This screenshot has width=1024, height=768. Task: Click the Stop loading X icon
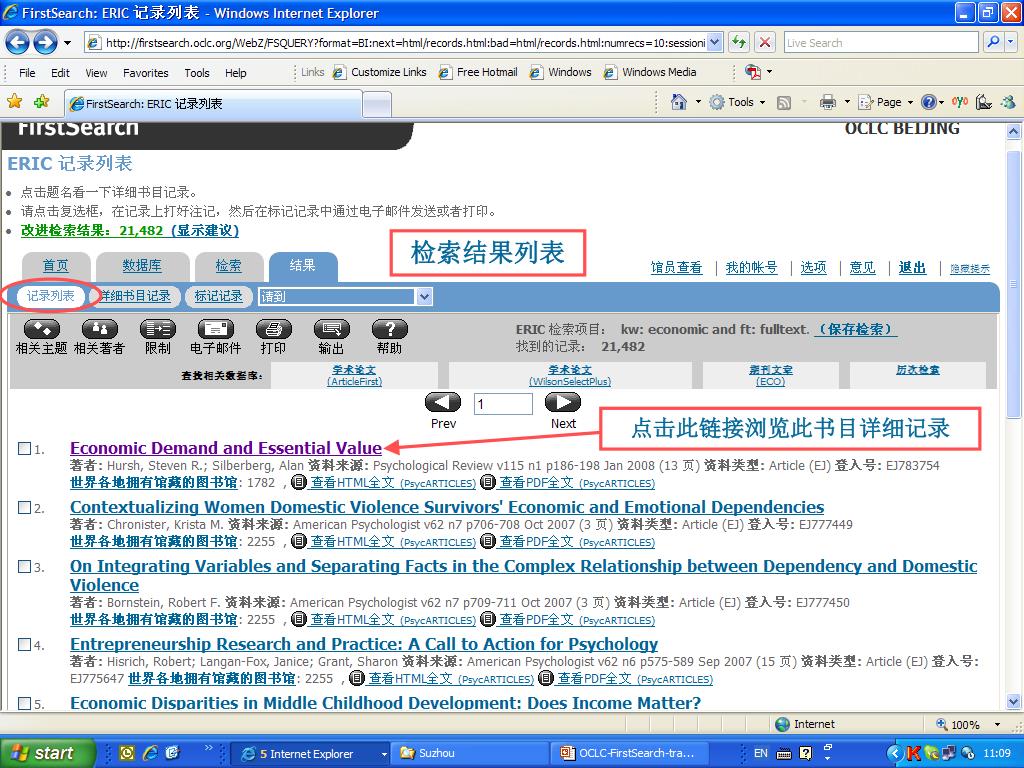(x=765, y=43)
